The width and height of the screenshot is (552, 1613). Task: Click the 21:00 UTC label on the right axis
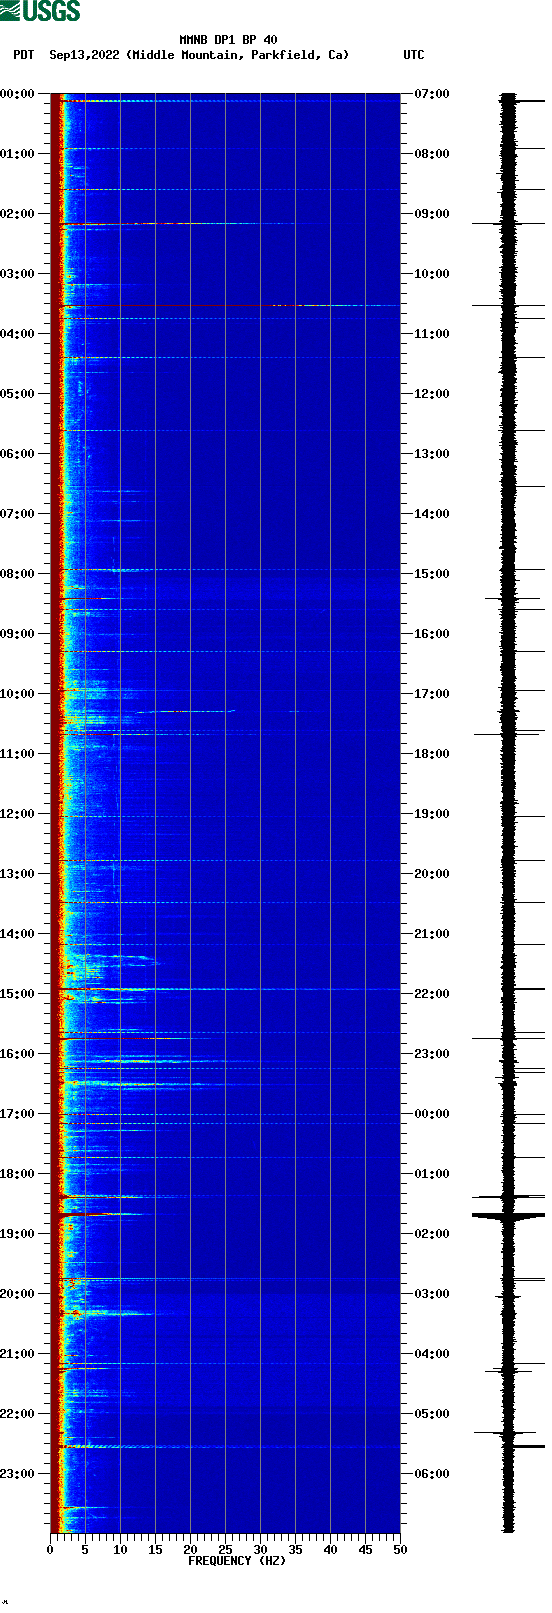[x=432, y=934]
